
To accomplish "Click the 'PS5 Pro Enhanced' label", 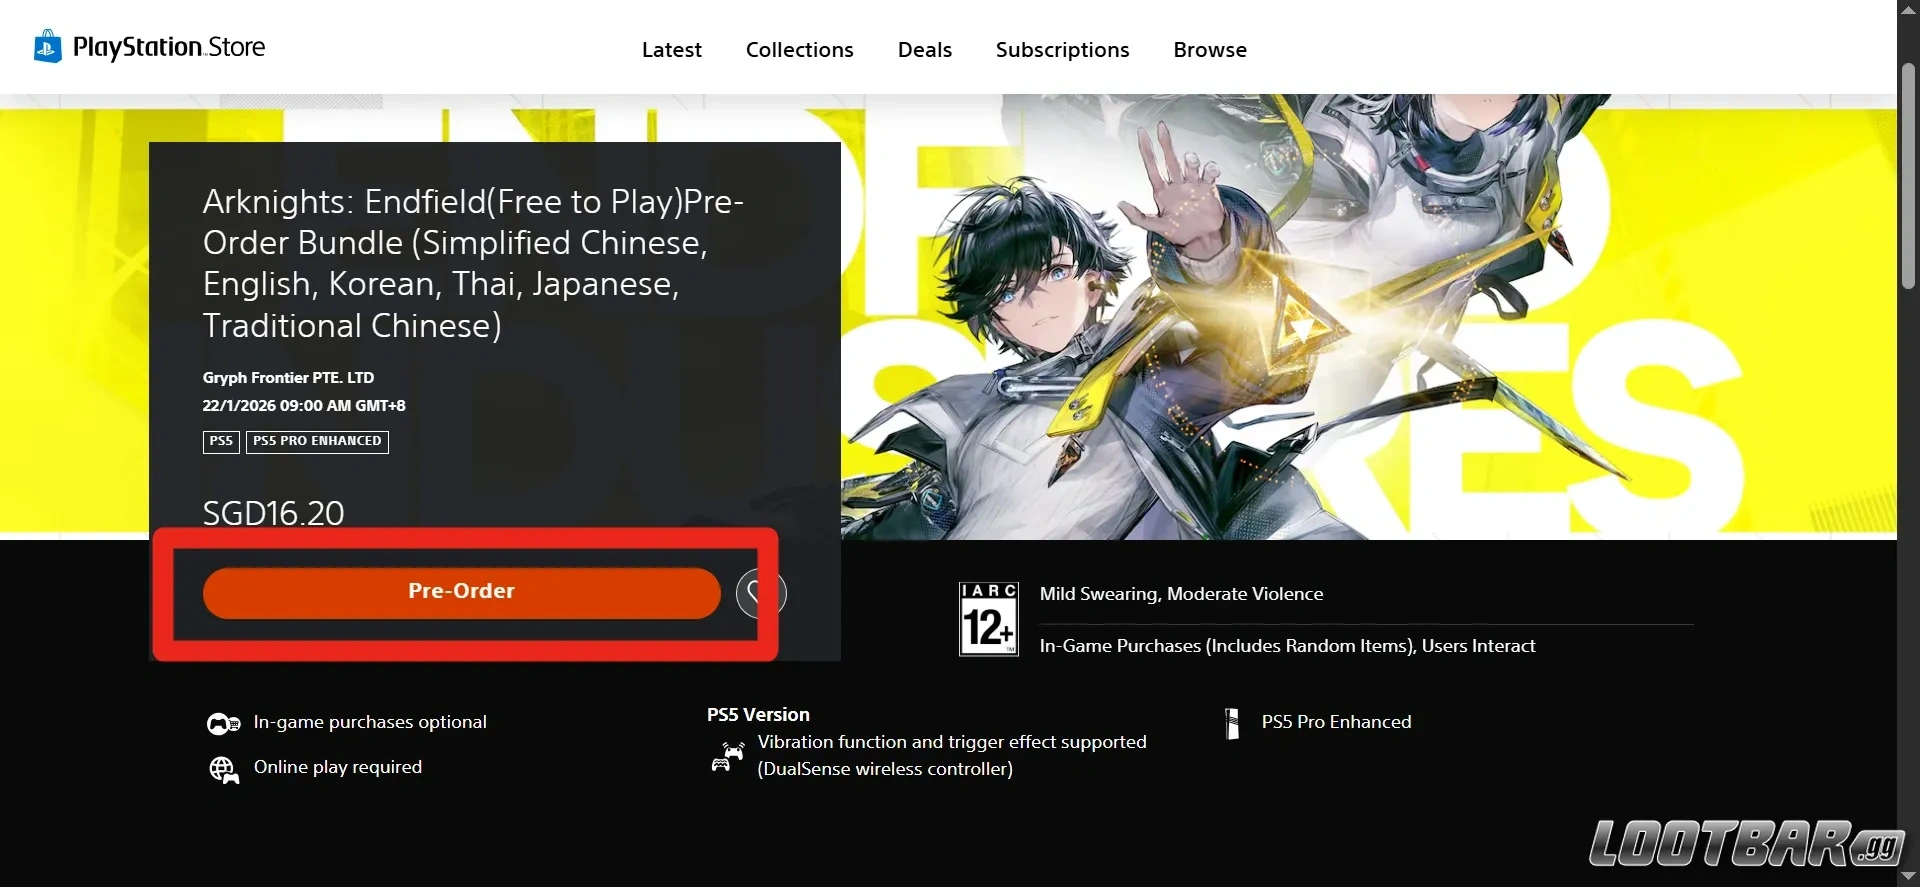I will pos(1336,722).
